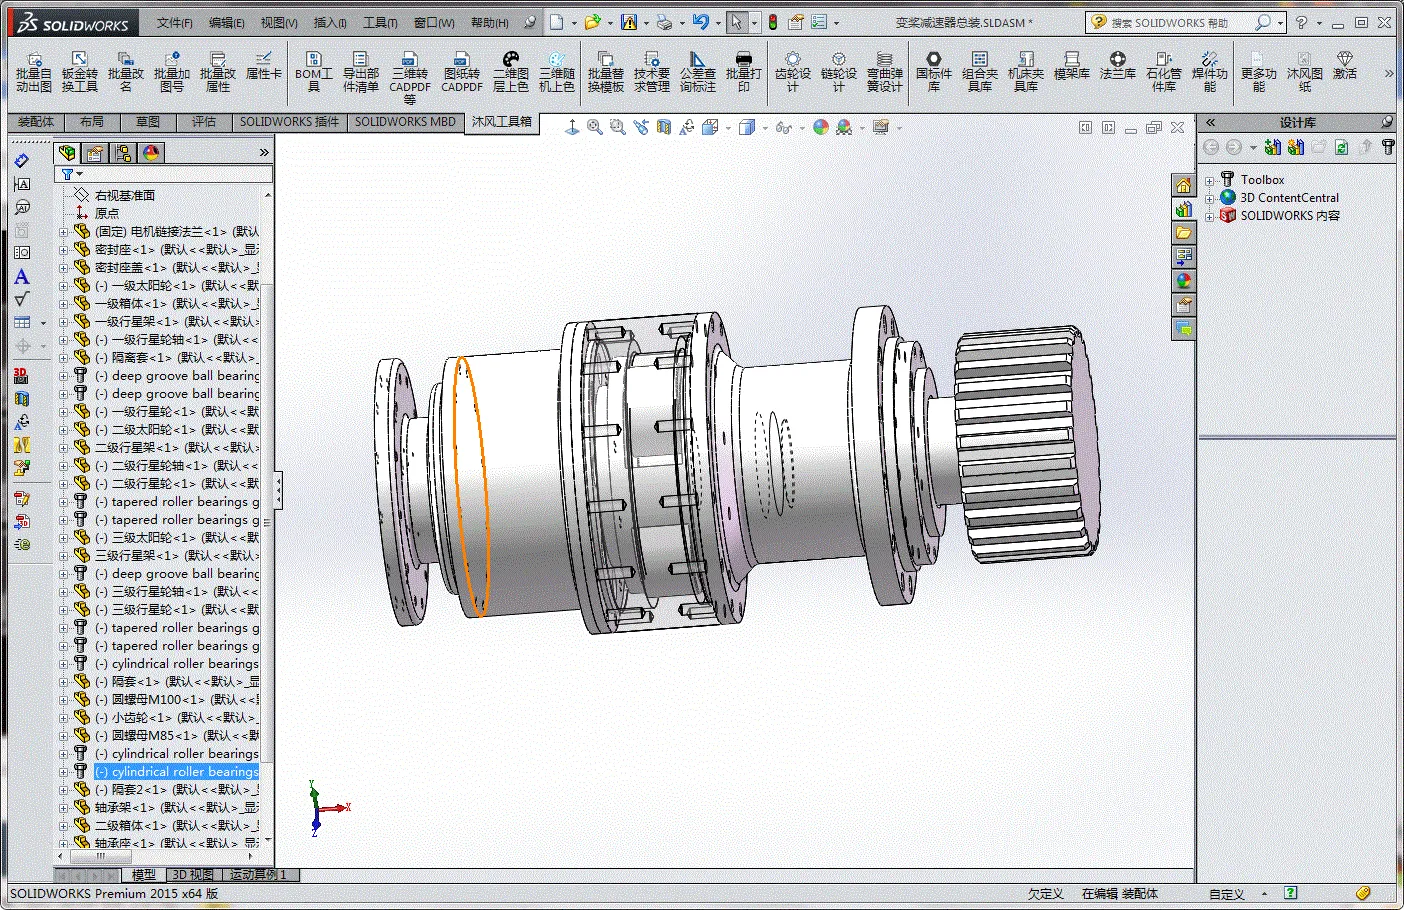Open the New document dropdown arrow
The width and height of the screenshot is (1404, 910).
[573, 23]
